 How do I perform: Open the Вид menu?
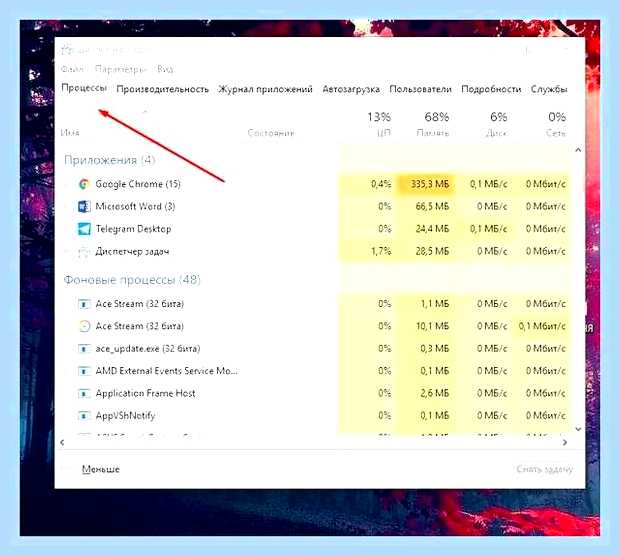pyautogui.click(x=165, y=69)
